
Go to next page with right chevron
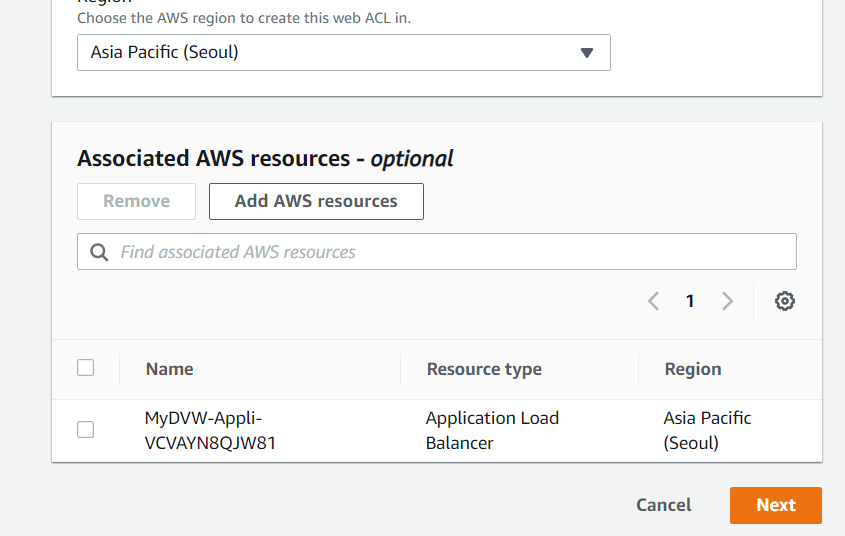[x=727, y=301]
